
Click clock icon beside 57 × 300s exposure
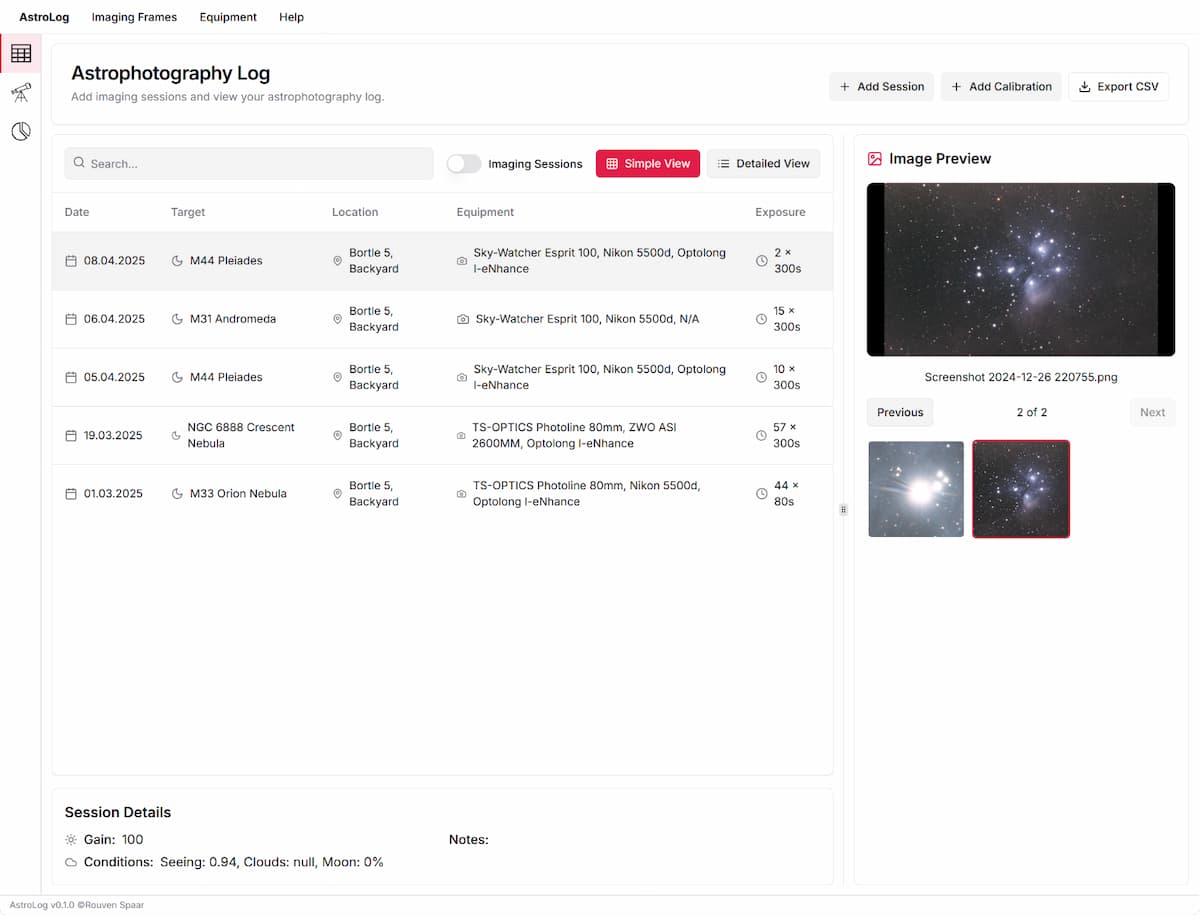click(x=762, y=436)
